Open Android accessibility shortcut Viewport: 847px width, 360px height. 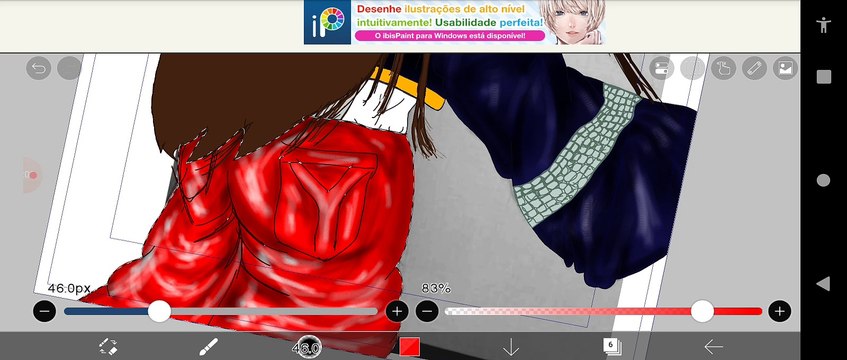823,25
